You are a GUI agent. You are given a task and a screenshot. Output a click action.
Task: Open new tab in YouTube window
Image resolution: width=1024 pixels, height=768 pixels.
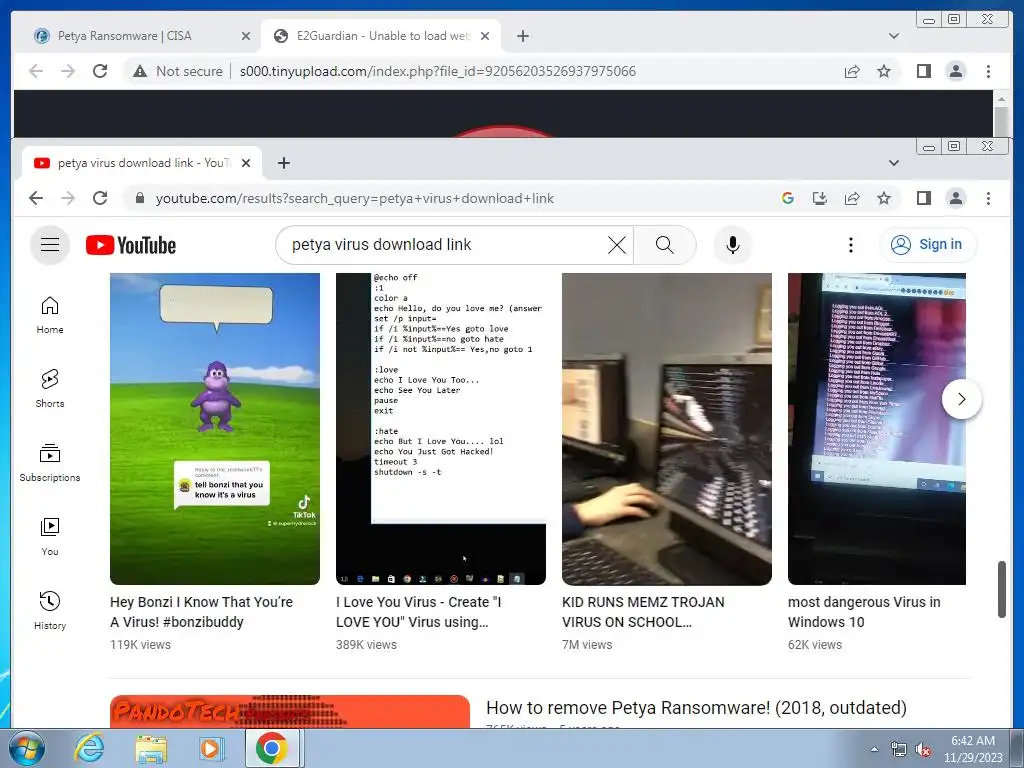[283, 163]
